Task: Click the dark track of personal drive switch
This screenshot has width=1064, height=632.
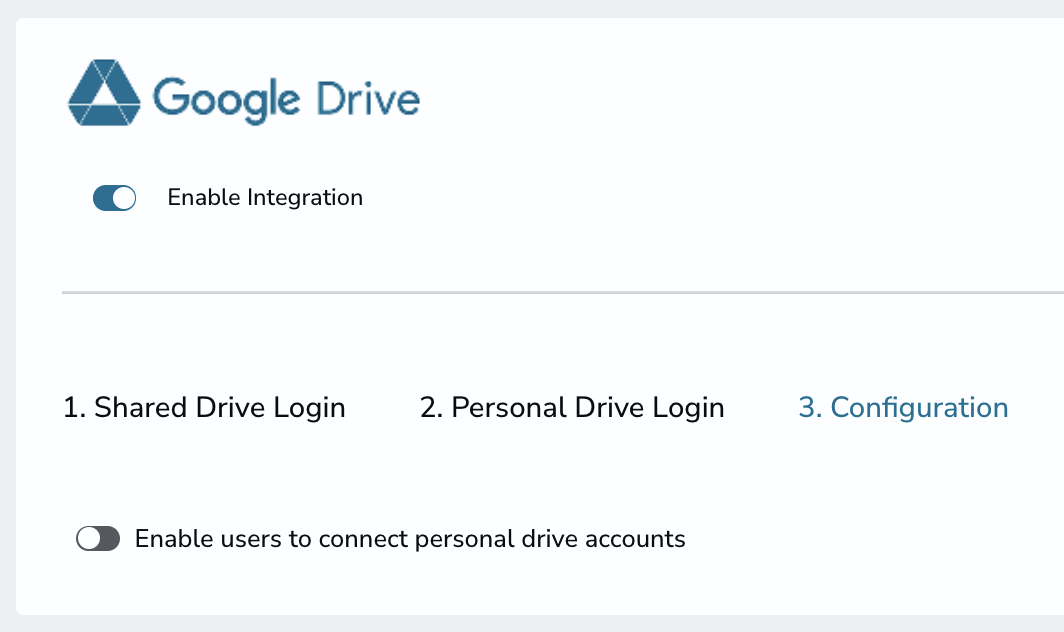Action: pyautogui.click(x=109, y=540)
